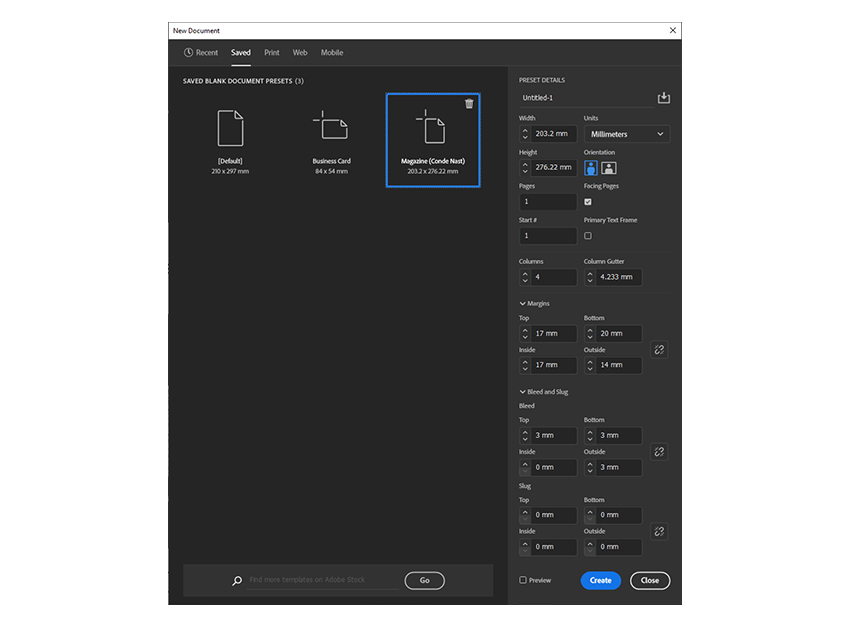This screenshot has height=625, width=850.
Task: Toggle the bleed link chain icon
Action: [x=659, y=452]
